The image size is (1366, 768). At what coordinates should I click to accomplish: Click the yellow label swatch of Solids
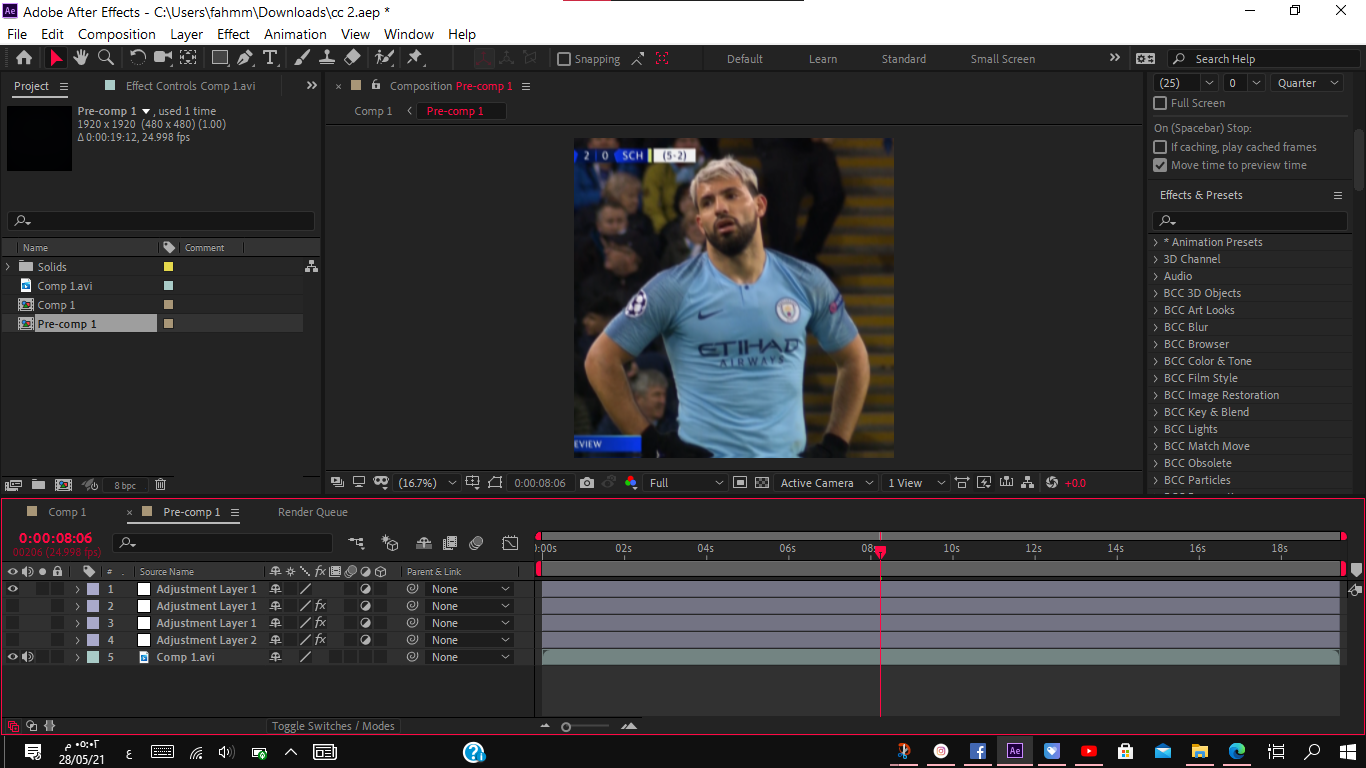(x=168, y=267)
